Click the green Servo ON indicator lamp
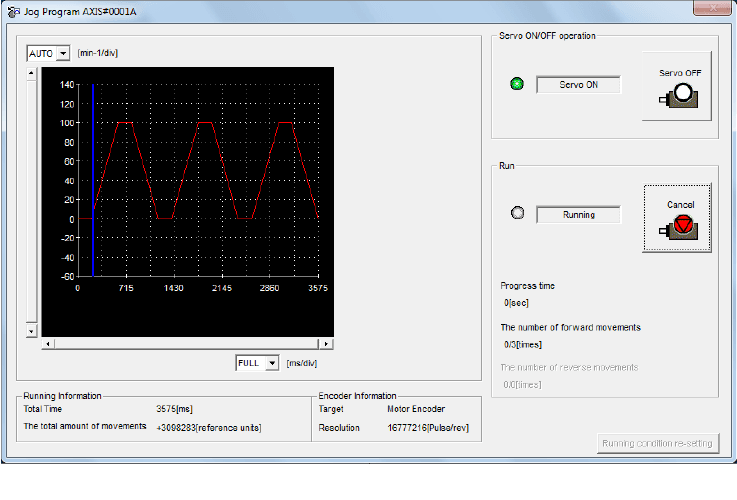The width and height of the screenshot is (737, 500). coord(517,84)
